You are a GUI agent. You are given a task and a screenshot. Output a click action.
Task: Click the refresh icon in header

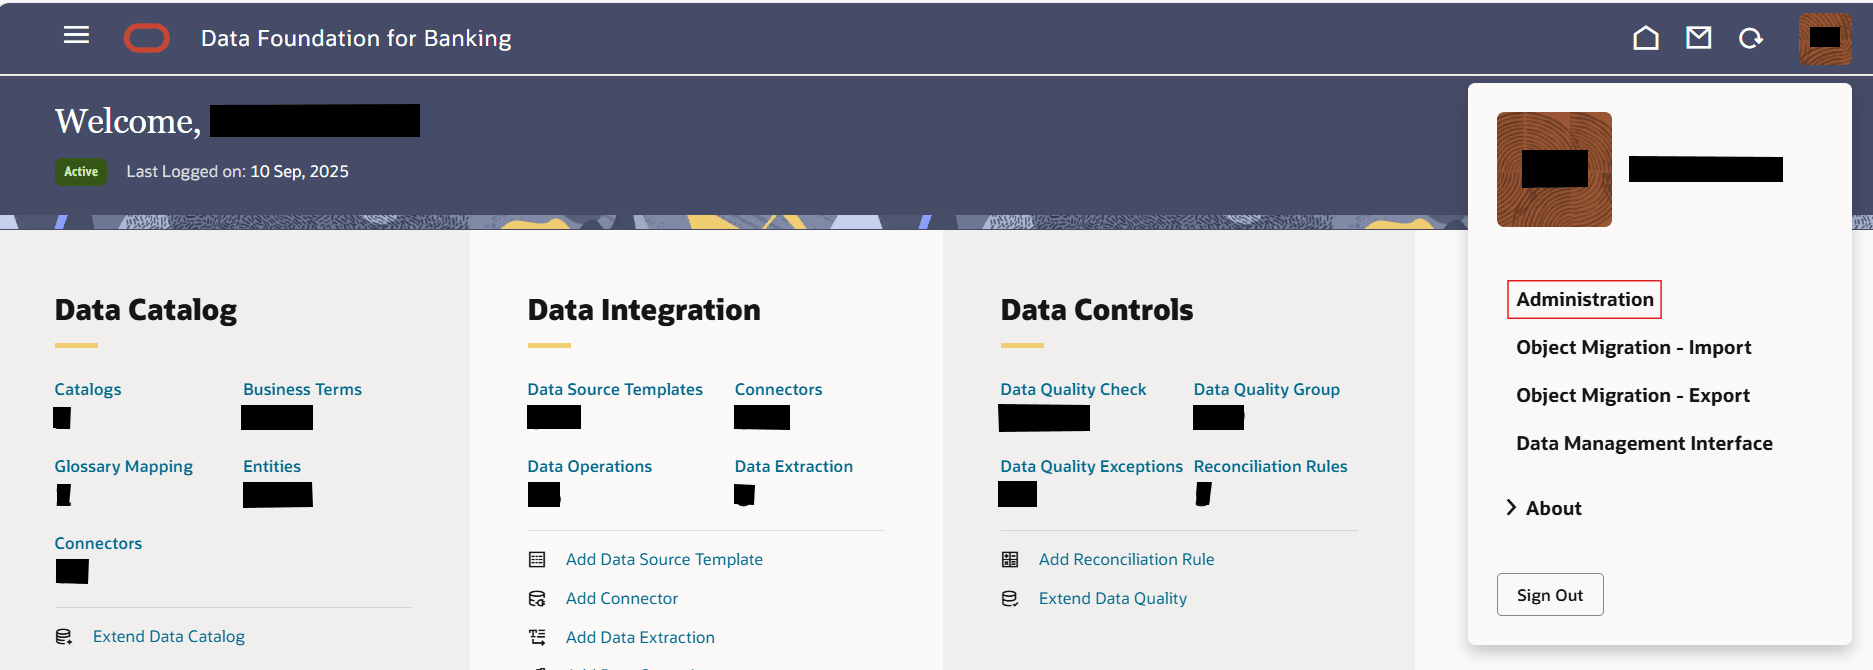click(1750, 38)
